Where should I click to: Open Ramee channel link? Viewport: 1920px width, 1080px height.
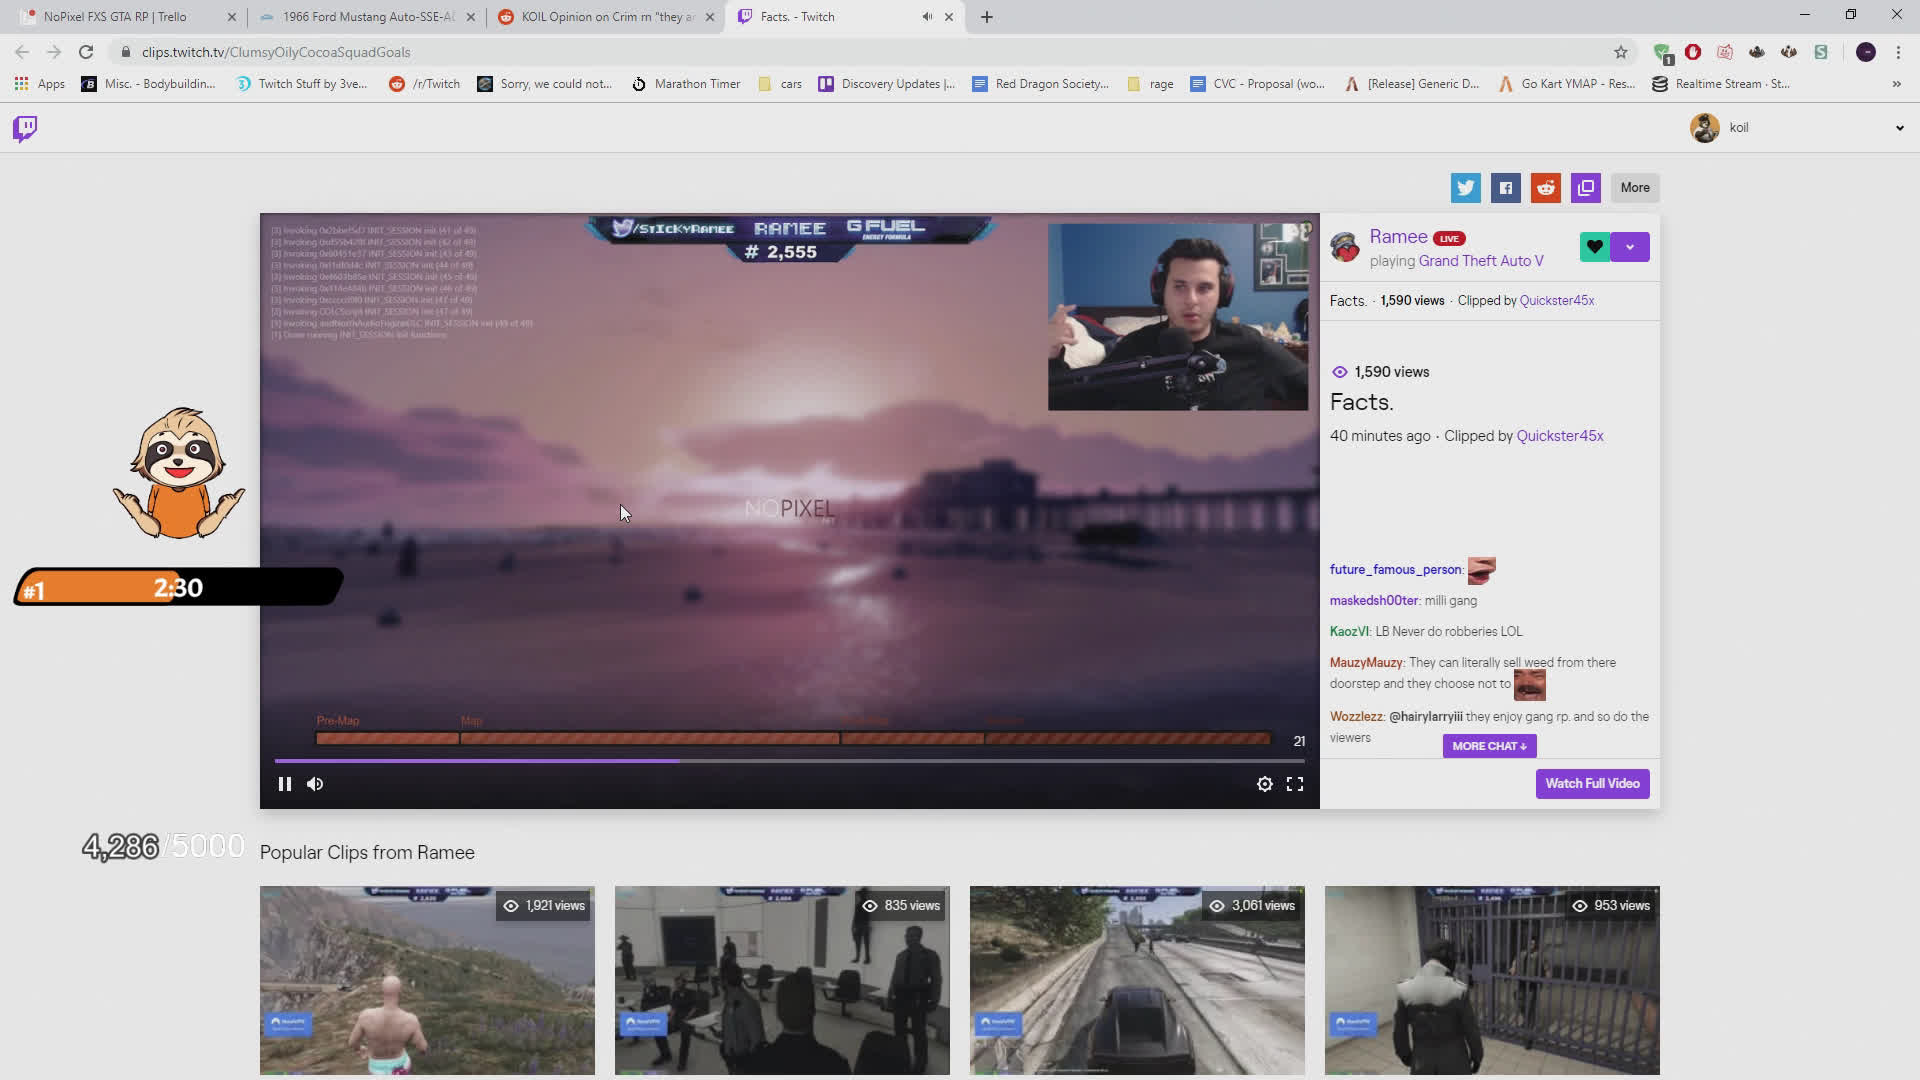(1398, 237)
